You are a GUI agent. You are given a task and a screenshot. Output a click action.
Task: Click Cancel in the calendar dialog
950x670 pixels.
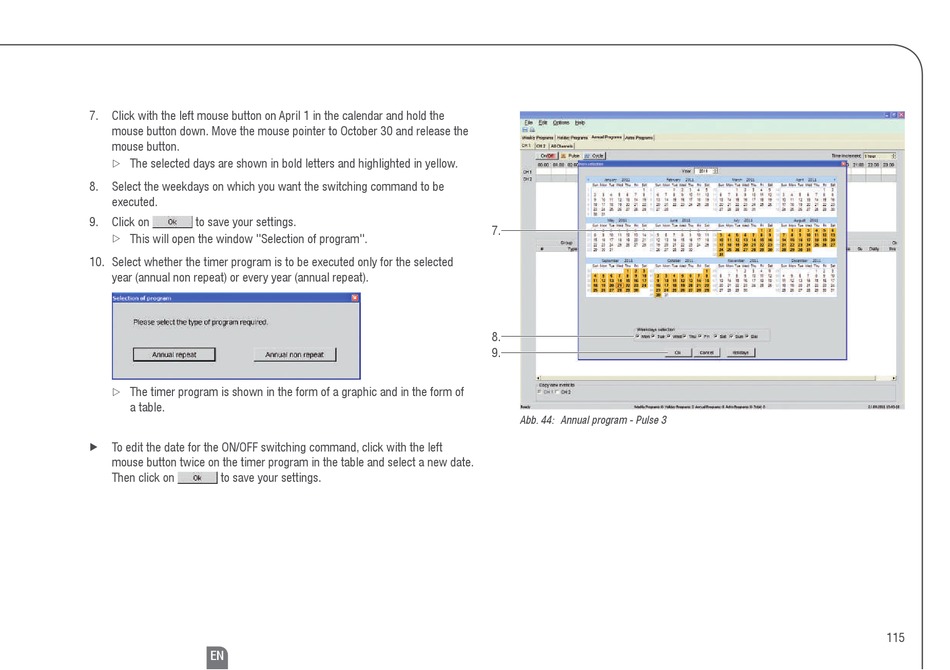(x=706, y=353)
